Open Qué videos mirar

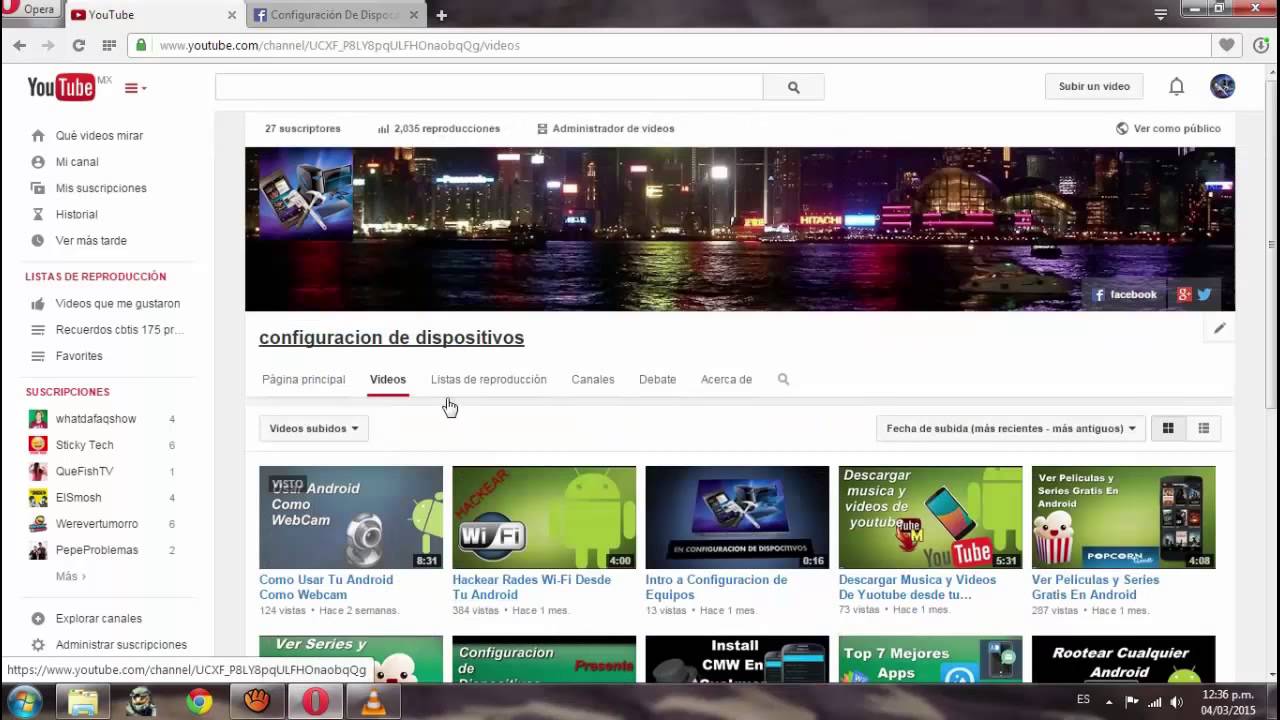(99, 135)
